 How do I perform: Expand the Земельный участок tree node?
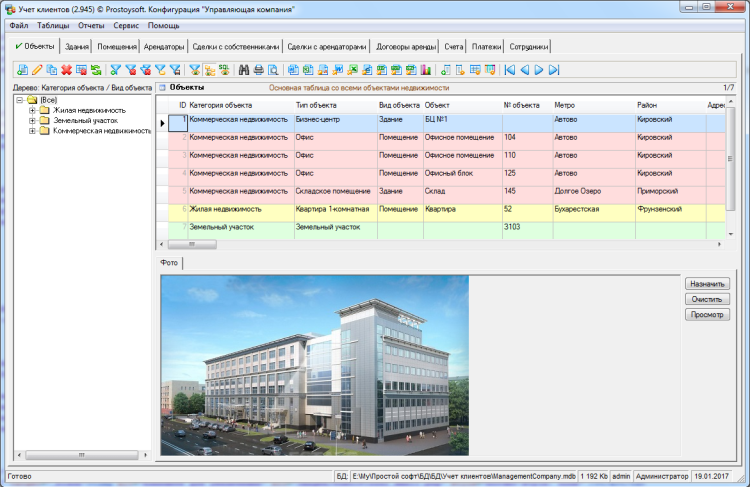coord(32,120)
